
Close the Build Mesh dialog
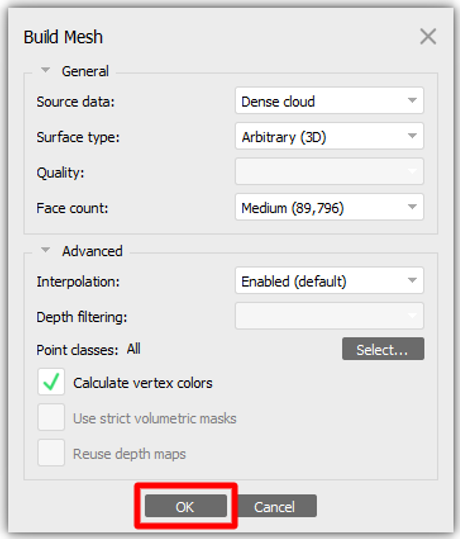[428, 36]
